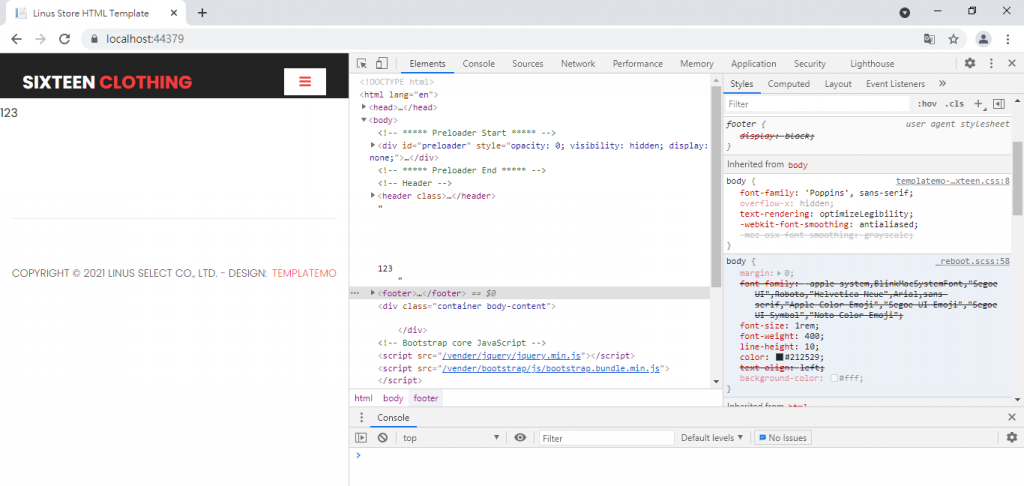This screenshot has height=486, width=1024.
Task: Open console settings gear icon
Action: tap(1012, 438)
